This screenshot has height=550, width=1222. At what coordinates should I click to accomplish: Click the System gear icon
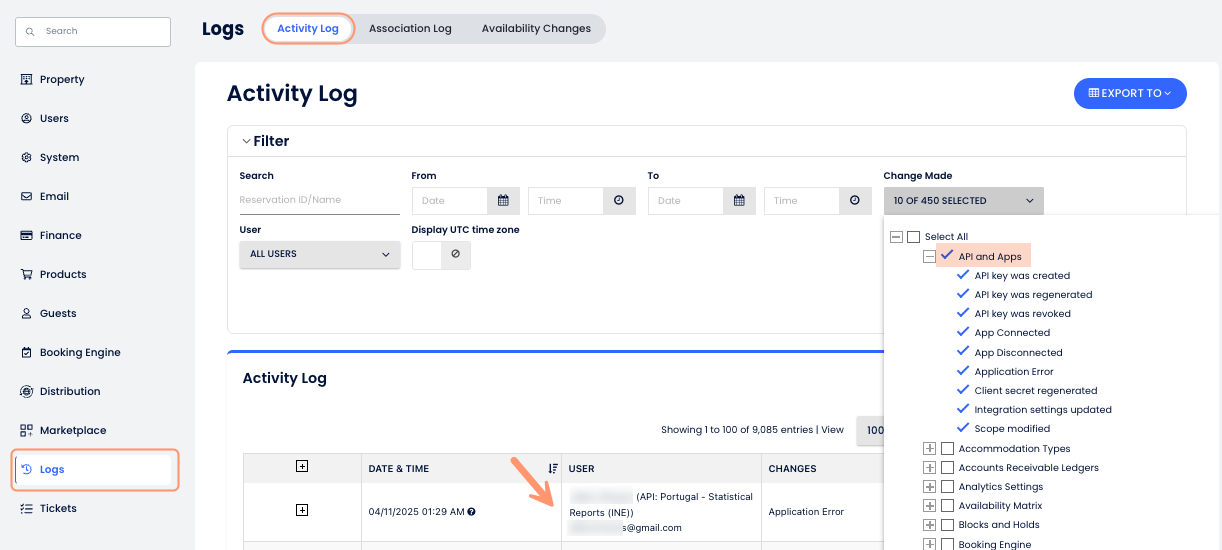(27, 157)
